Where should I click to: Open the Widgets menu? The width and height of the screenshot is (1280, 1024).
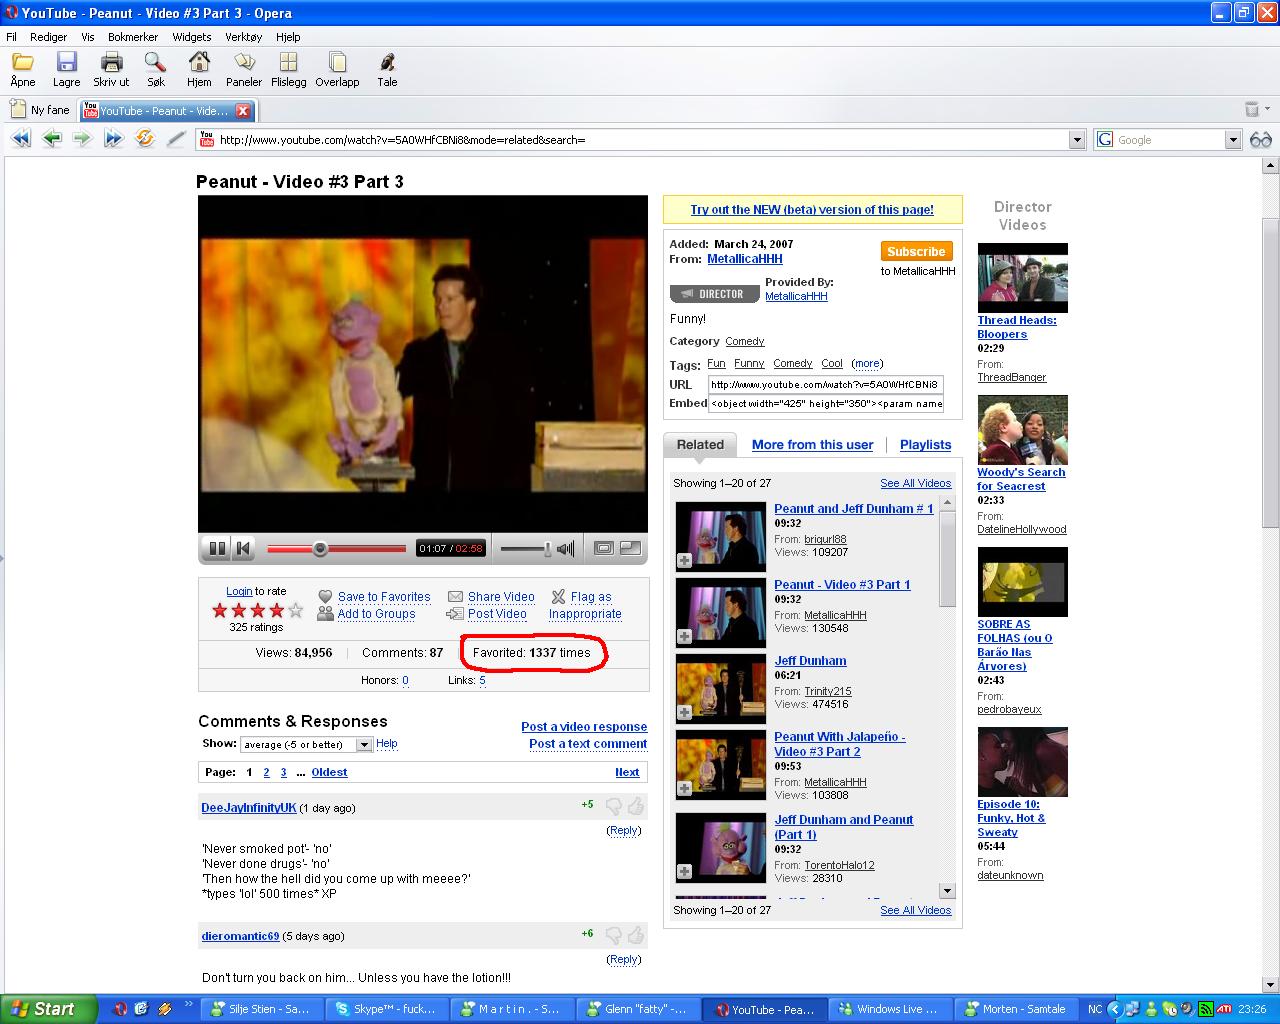click(191, 36)
